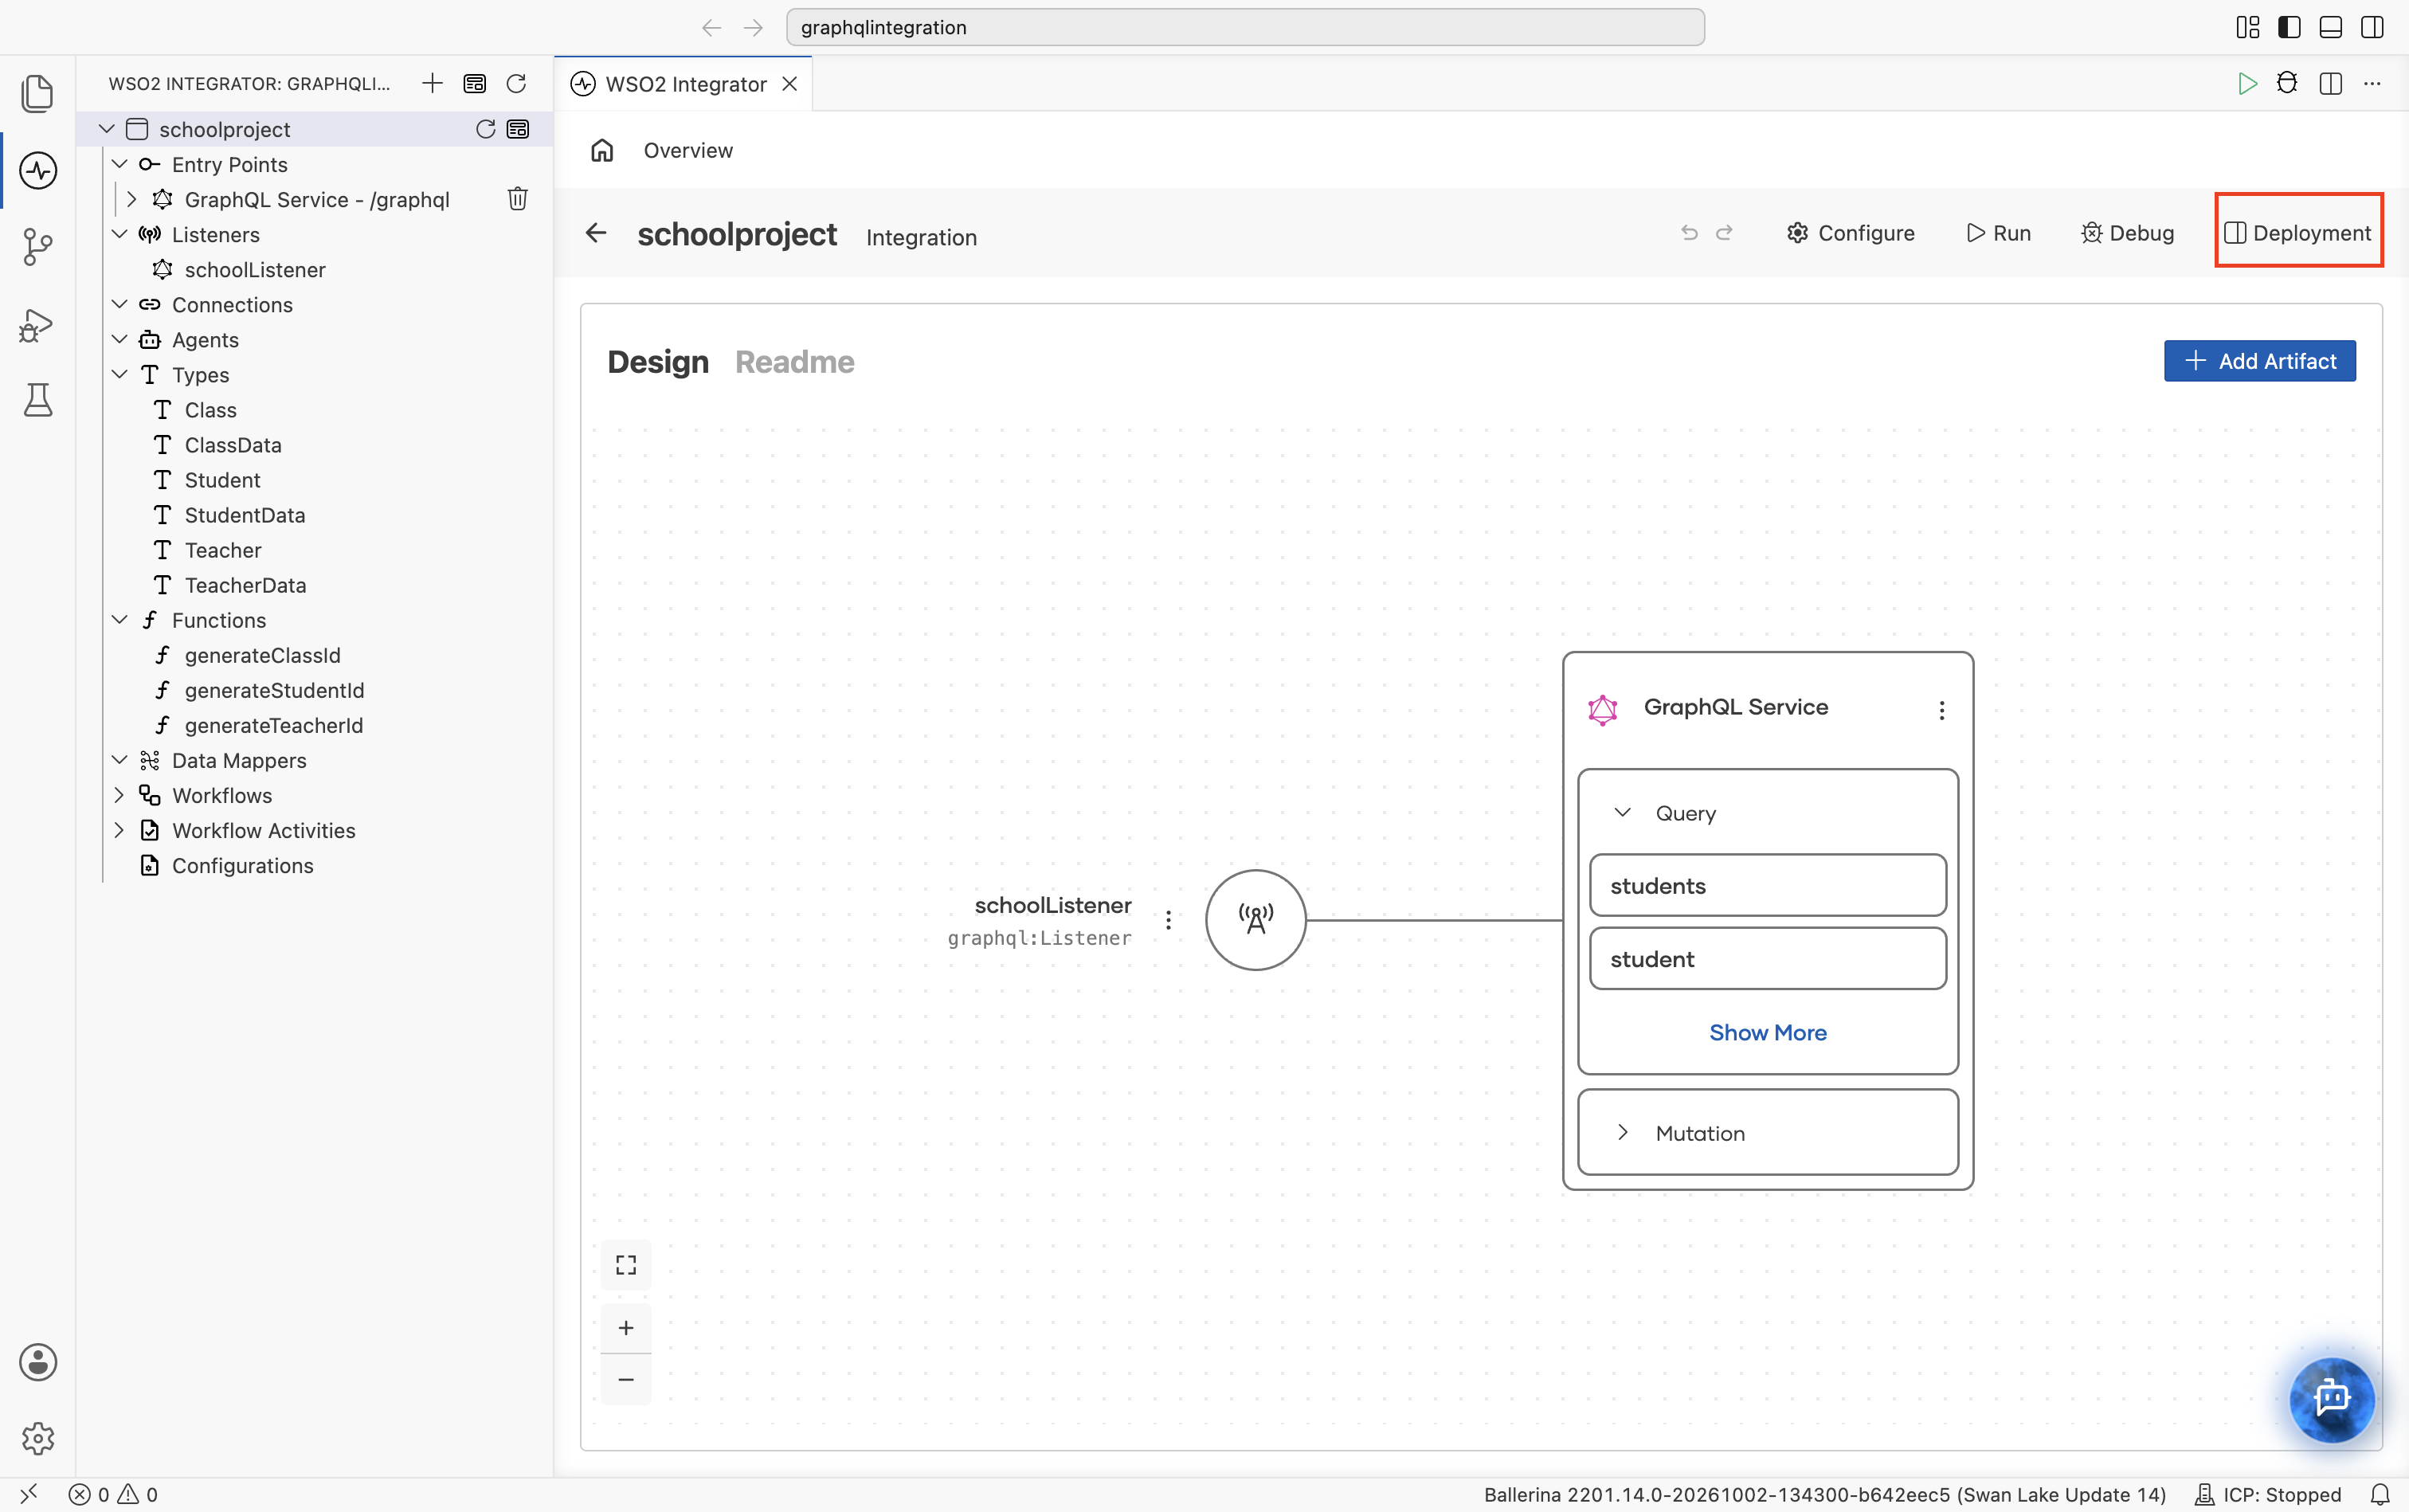Click the undo arrow icon in toolbar

point(1689,233)
